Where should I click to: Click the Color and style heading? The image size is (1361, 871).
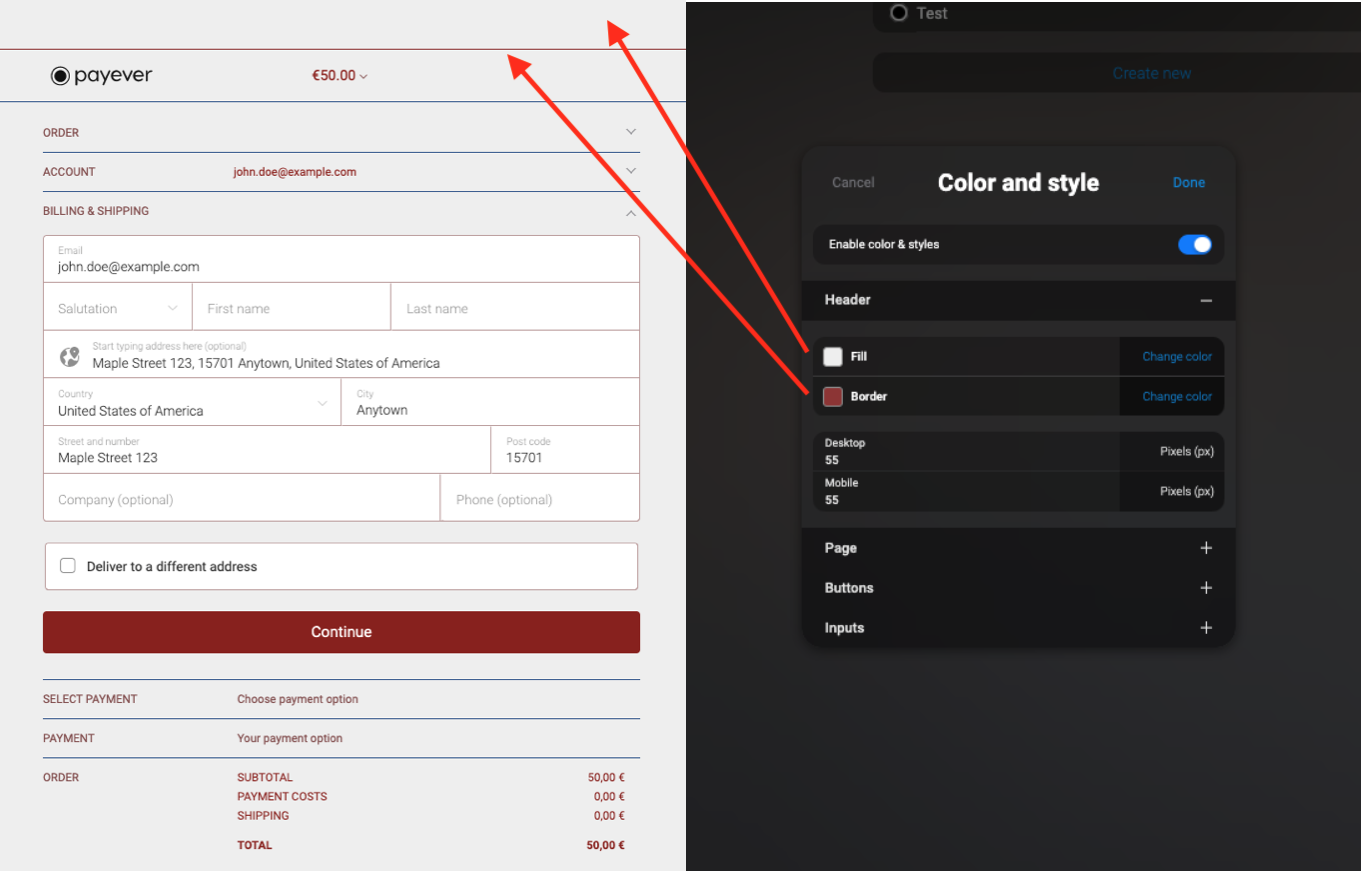[1018, 182]
